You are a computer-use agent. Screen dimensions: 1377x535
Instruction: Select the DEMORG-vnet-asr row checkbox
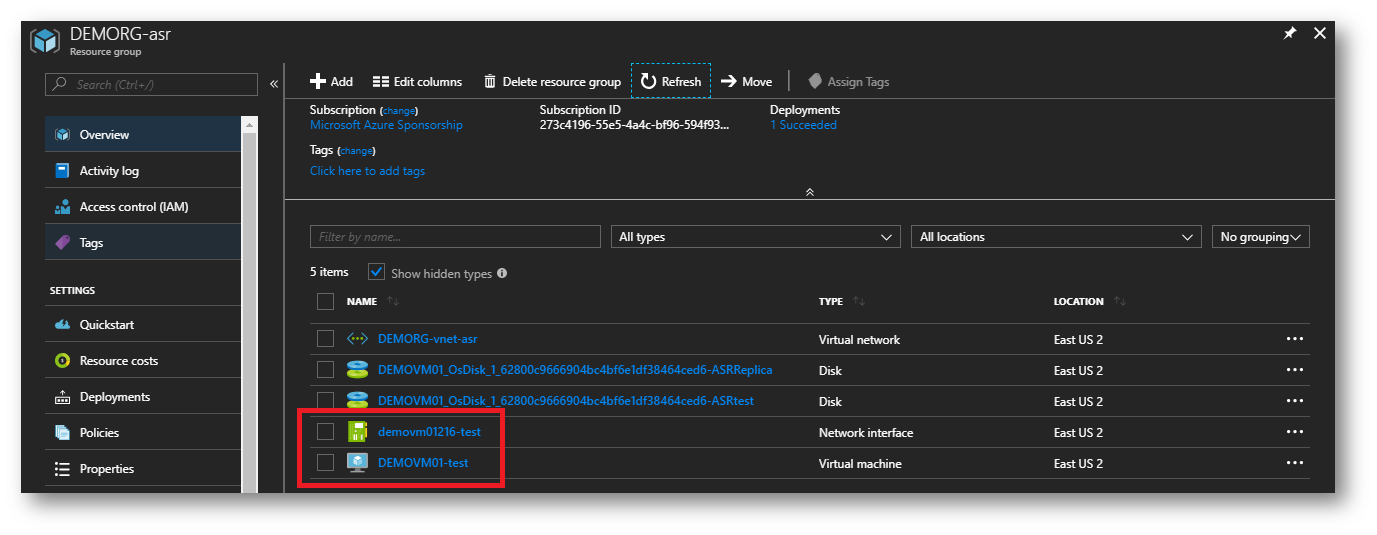[x=325, y=339]
